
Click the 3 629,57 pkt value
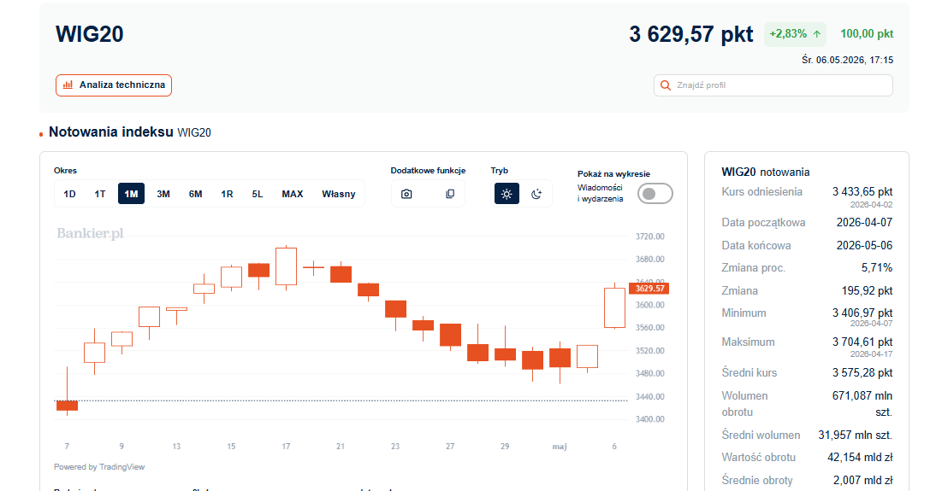(691, 34)
